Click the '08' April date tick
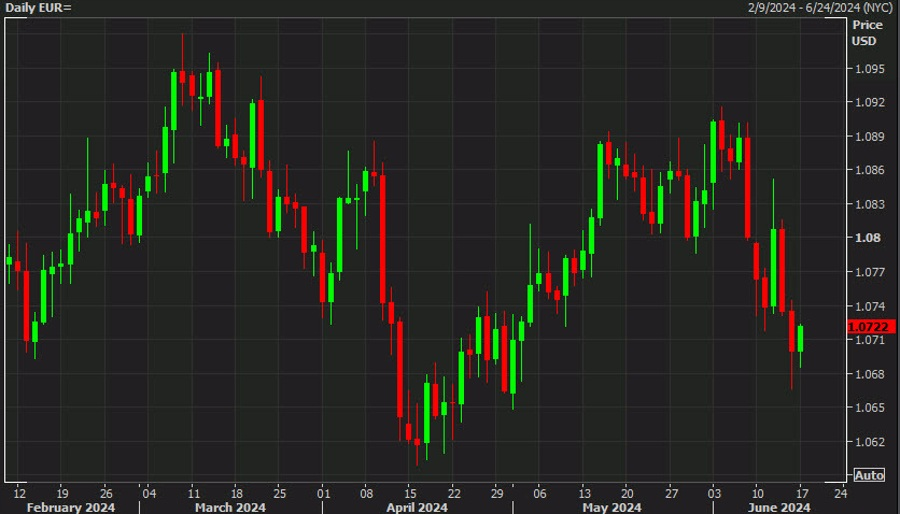900x514 pixels. [367, 493]
